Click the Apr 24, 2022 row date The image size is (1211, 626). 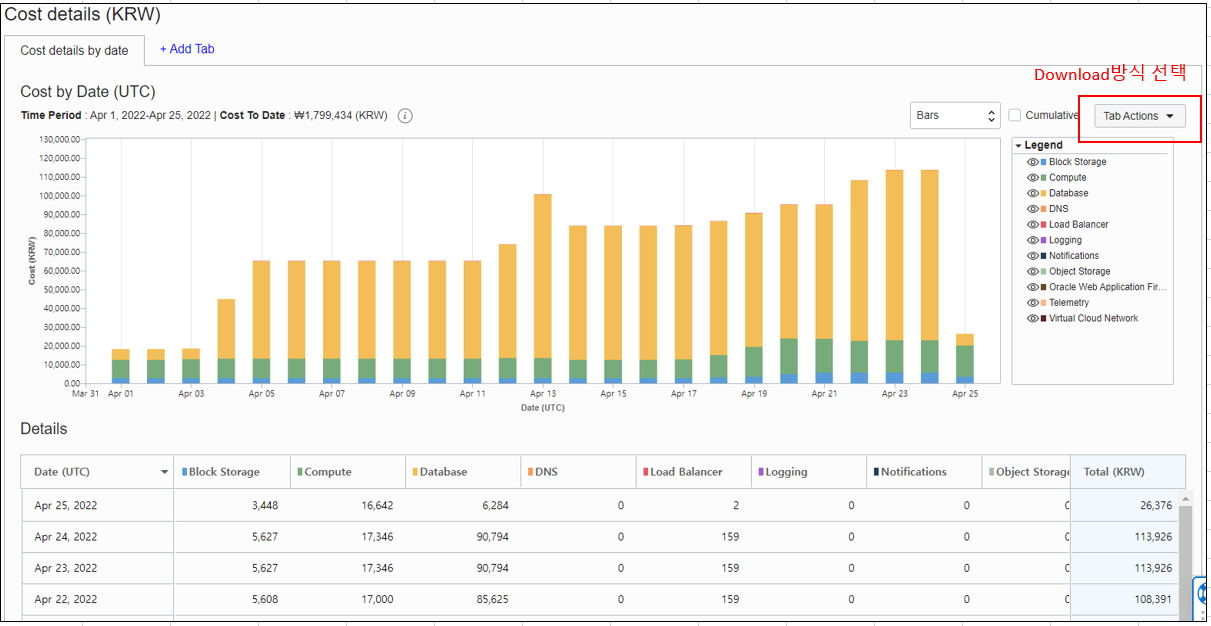point(66,537)
